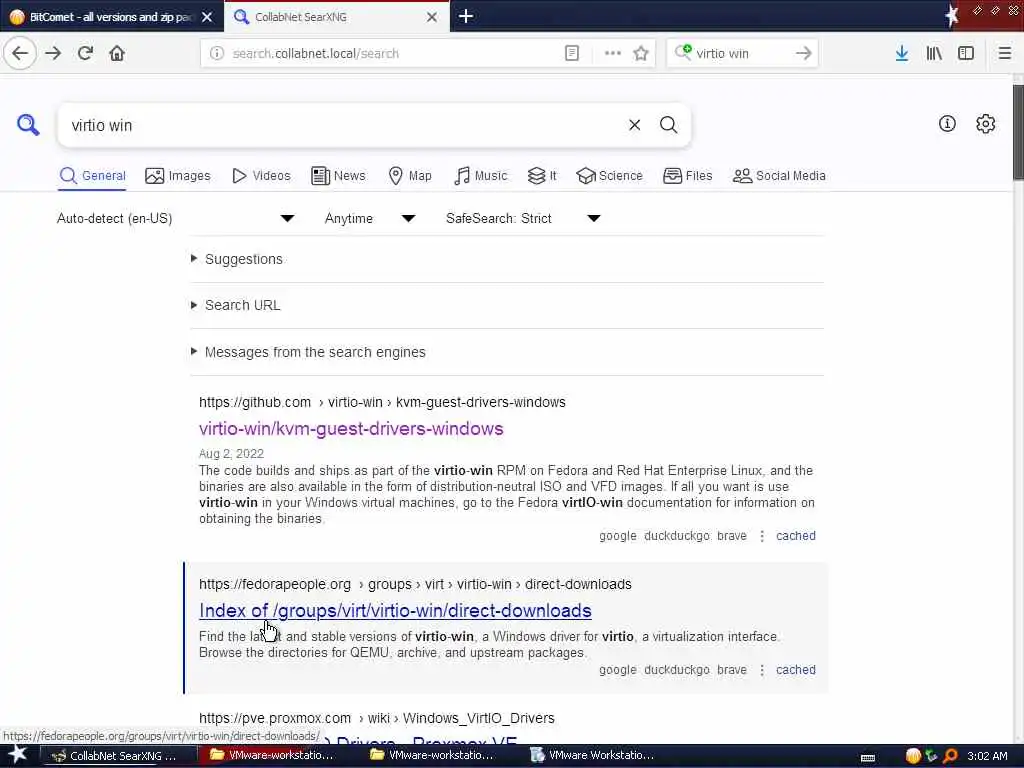
Task: Open virtio-win/kvm-guest-drivers-windows result
Action: click(351, 428)
